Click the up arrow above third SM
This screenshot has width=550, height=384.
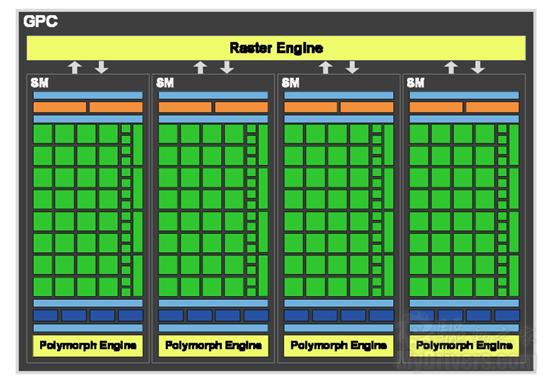pos(326,67)
